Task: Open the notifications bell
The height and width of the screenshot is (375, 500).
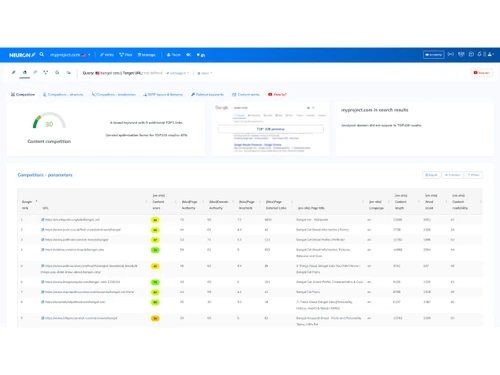Action: pos(479,54)
